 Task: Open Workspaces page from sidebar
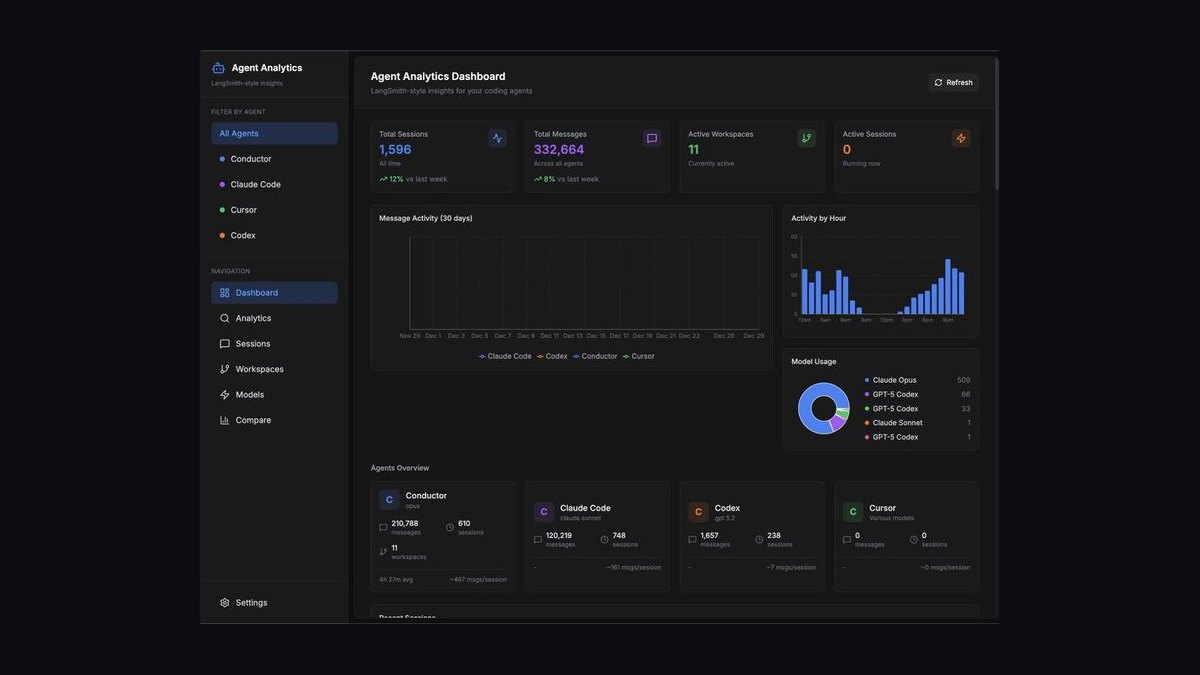pyautogui.click(x=274, y=369)
